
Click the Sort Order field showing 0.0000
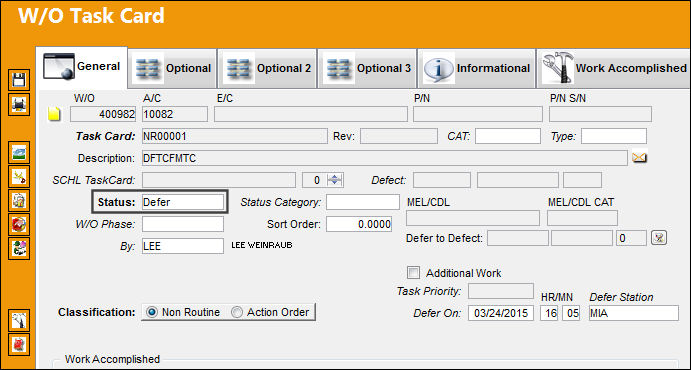(359, 224)
